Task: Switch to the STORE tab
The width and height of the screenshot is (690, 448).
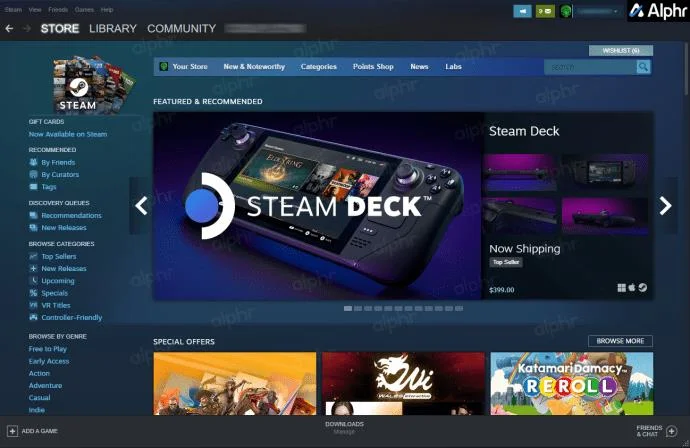Action: [x=60, y=29]
